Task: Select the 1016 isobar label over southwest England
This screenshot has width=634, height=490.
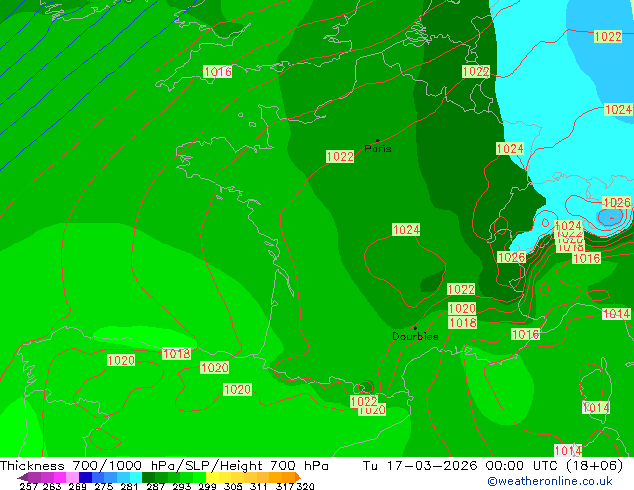Action: coord(218,72)
